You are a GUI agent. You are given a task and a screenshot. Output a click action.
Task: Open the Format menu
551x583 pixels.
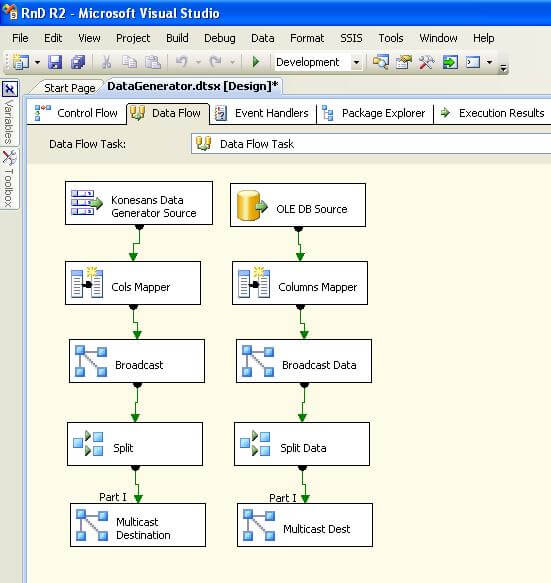(307, 38)
